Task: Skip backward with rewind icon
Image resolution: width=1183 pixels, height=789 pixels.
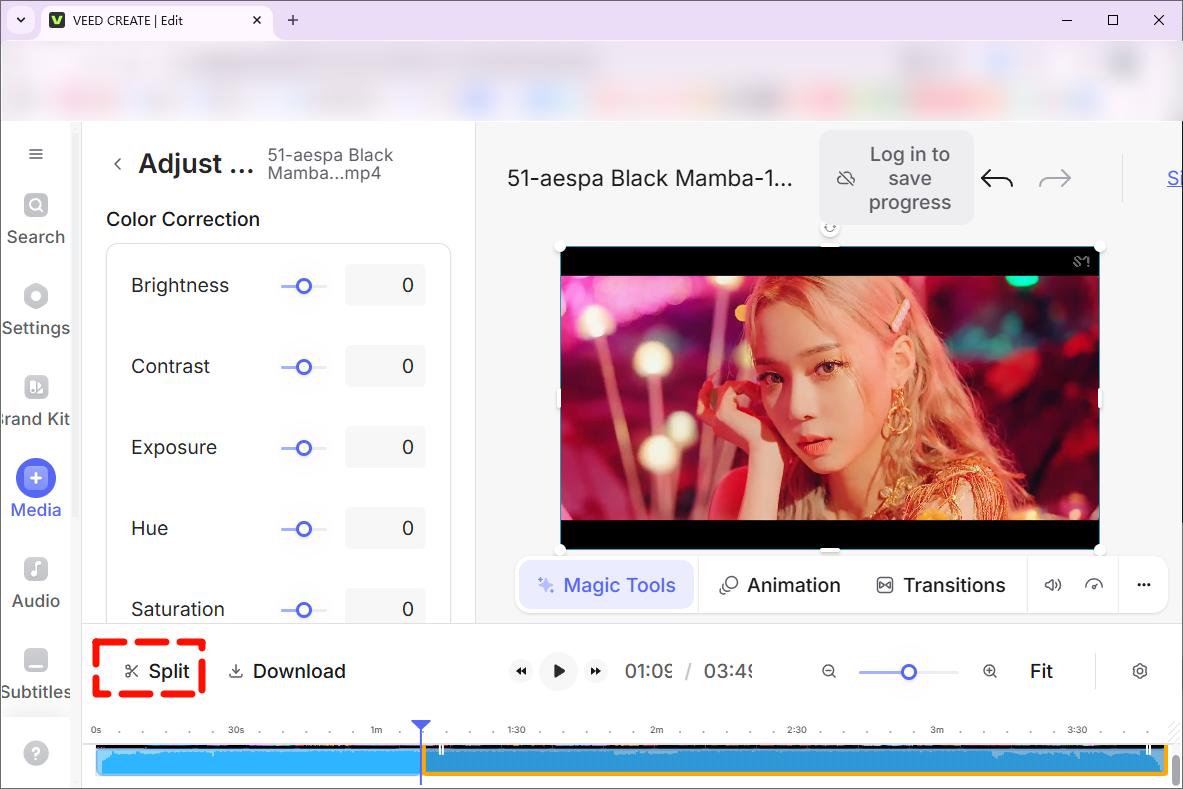Action: 521,671
